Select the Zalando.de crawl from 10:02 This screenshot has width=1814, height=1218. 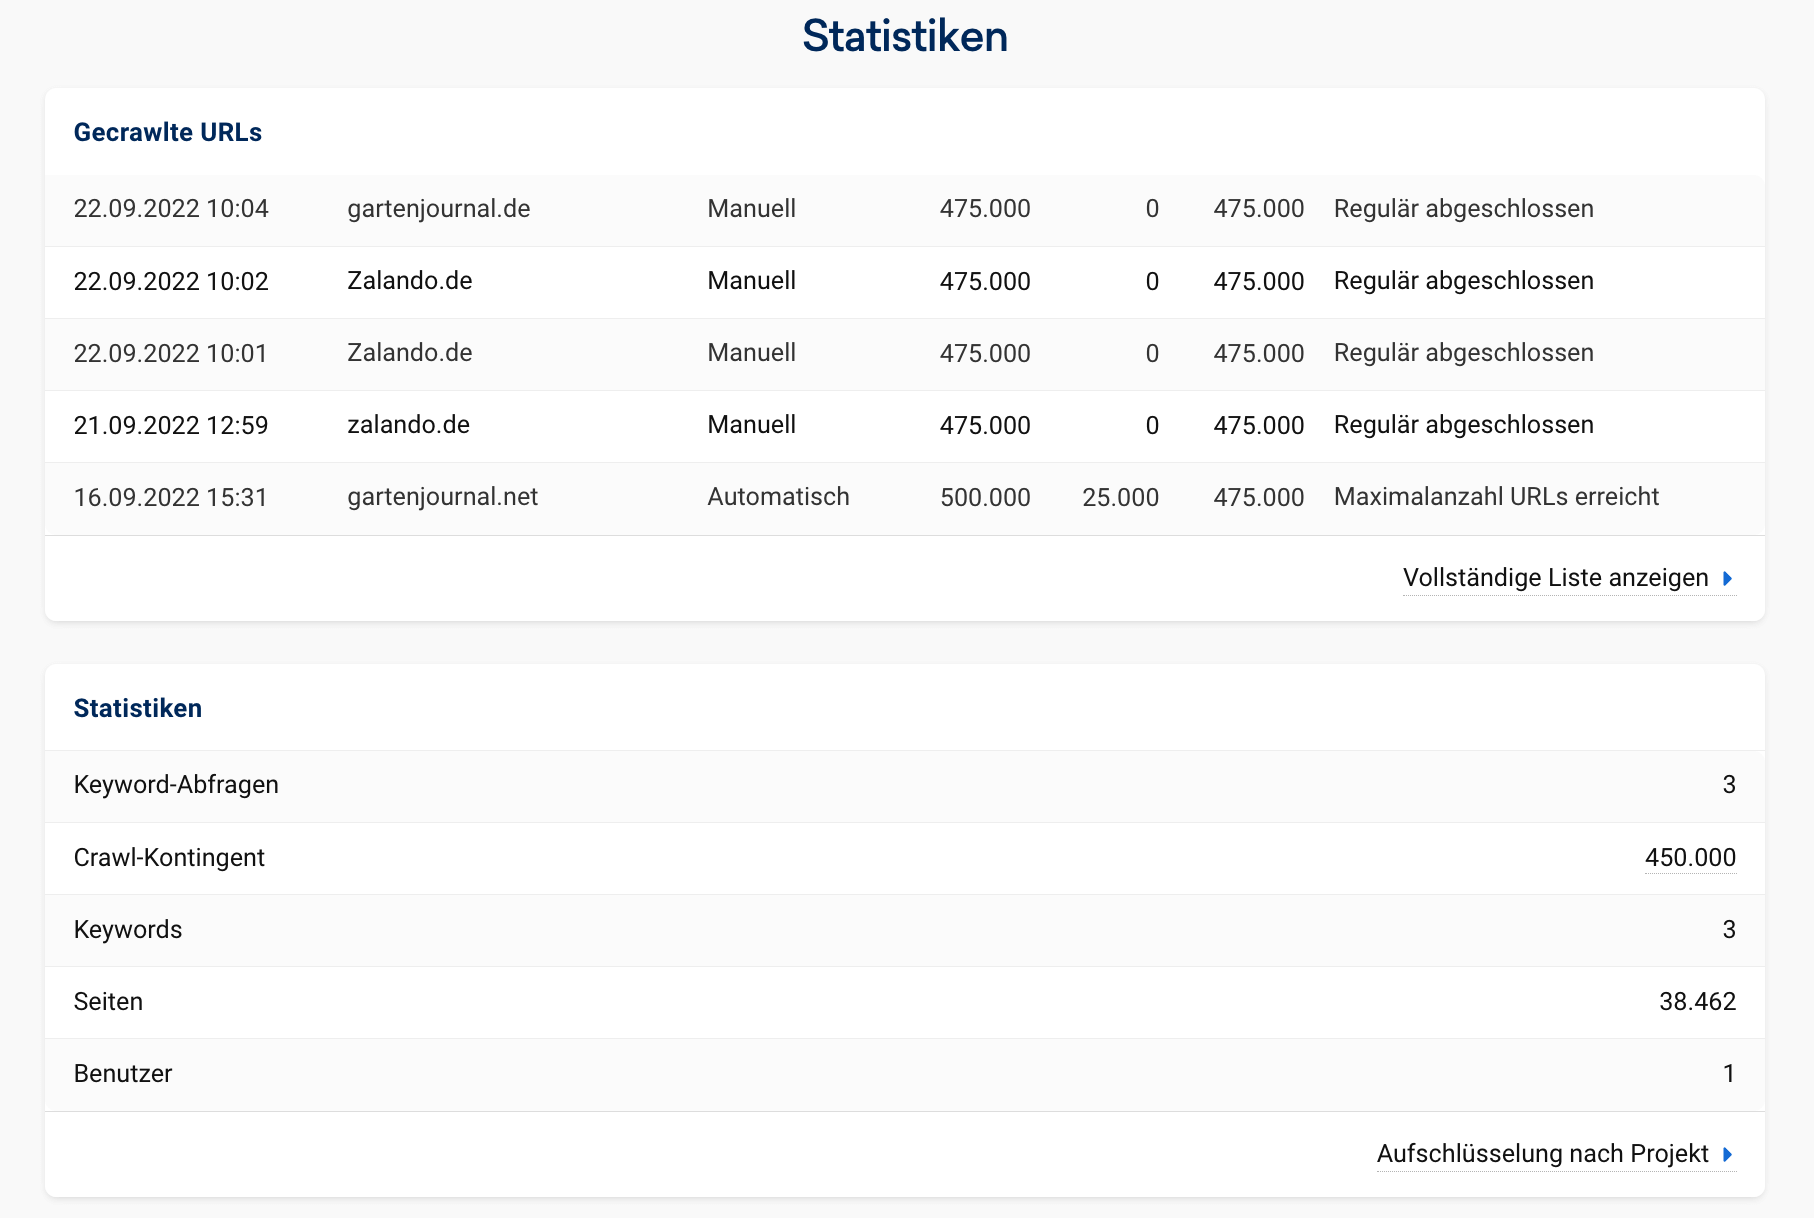[x=409, y=281]
